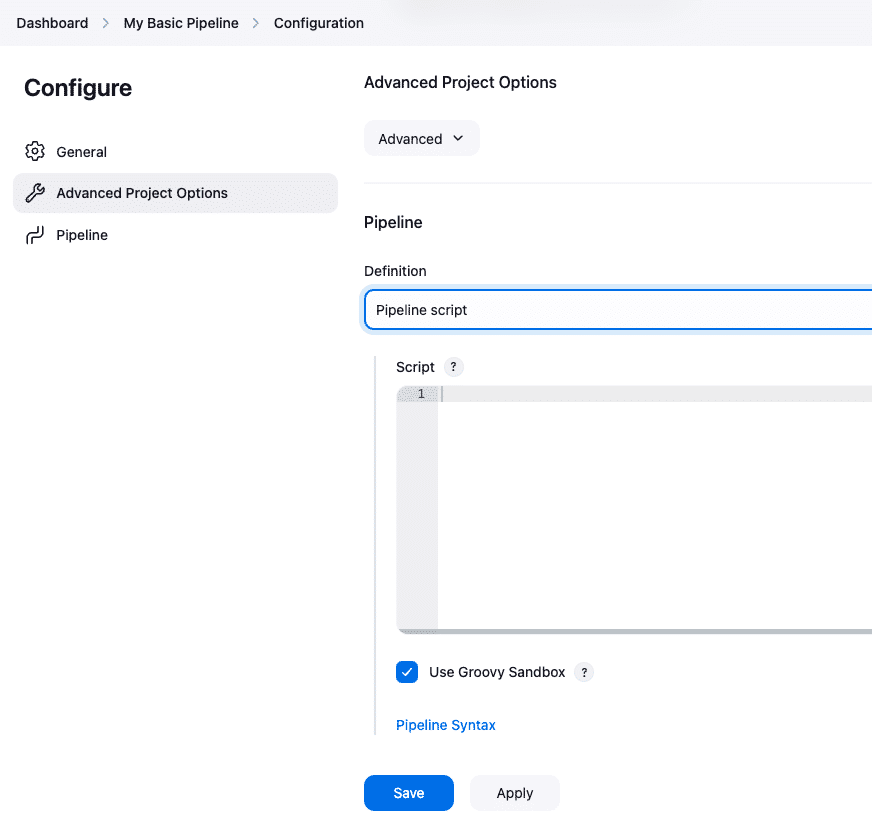Image resolution: width=872 pixels, height=835 pixels.
Task: Uncheck the Use Groovy Sandbox checkbox
Action: coord(407,672)
